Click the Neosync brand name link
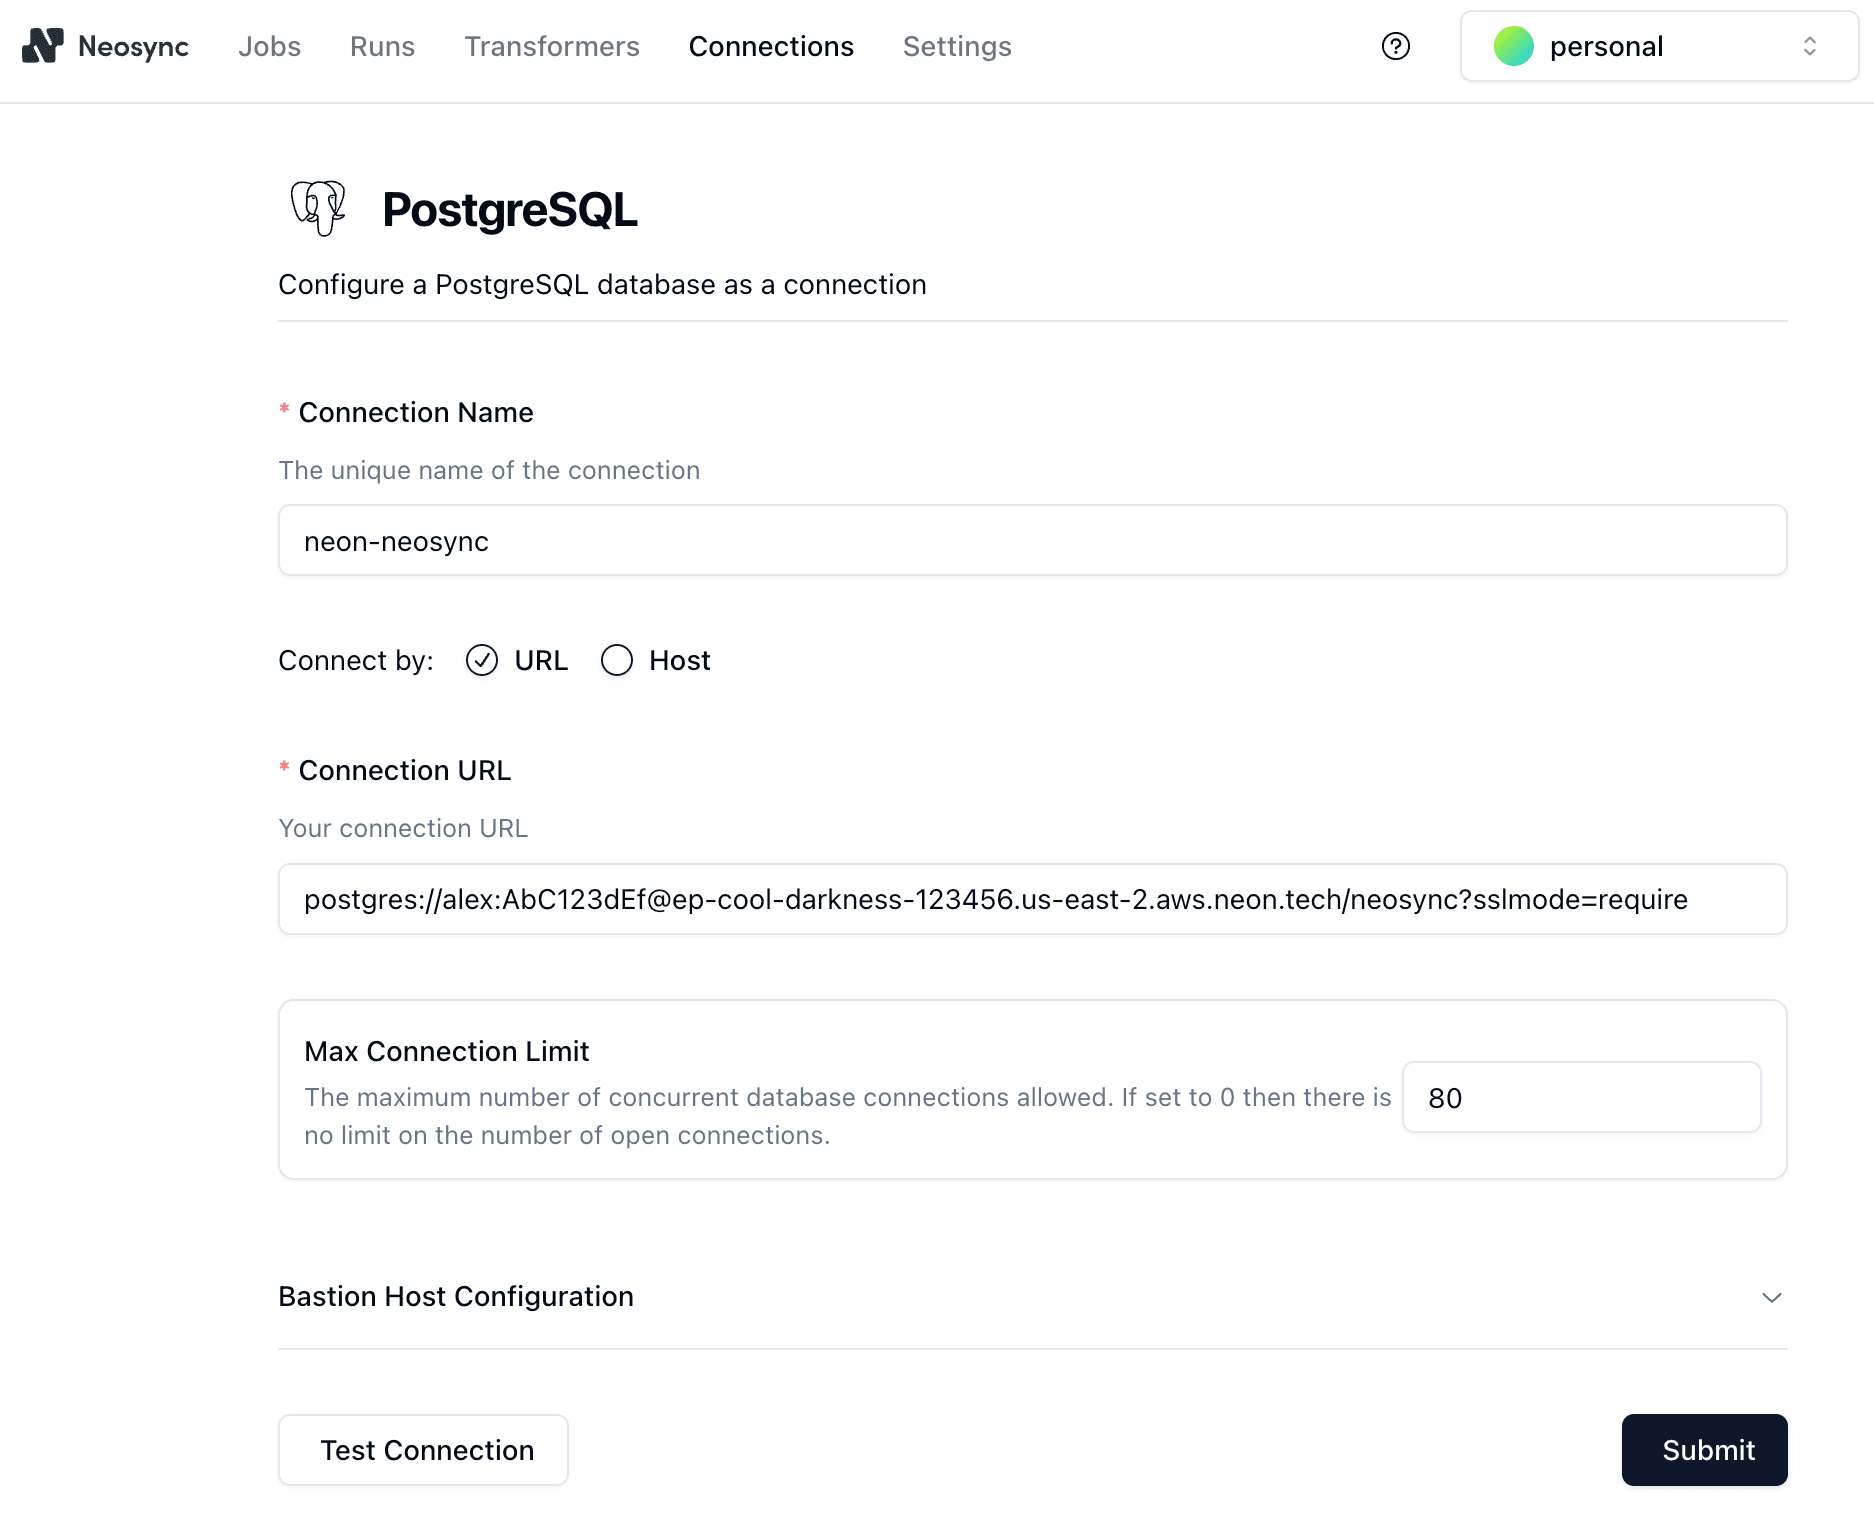Viewport: 1874px width, 1528px height. (133, 46)
